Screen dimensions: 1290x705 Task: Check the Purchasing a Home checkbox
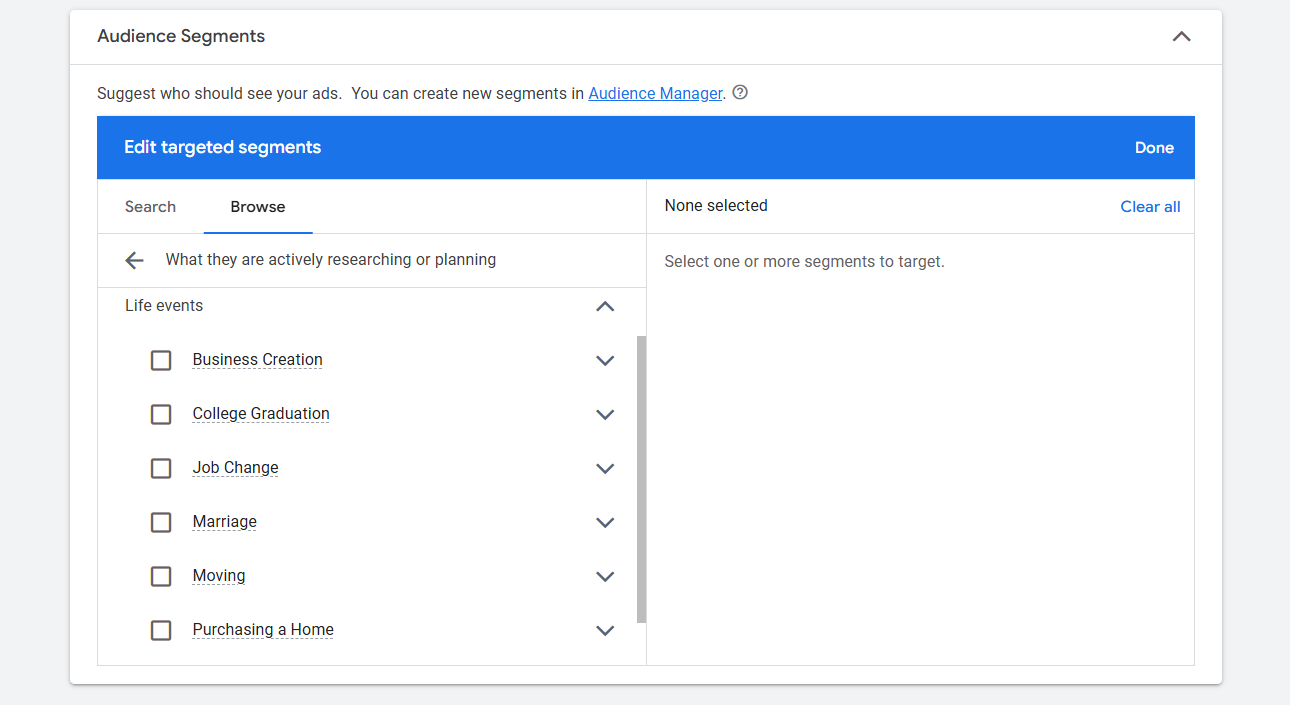(x=161, y=630)
